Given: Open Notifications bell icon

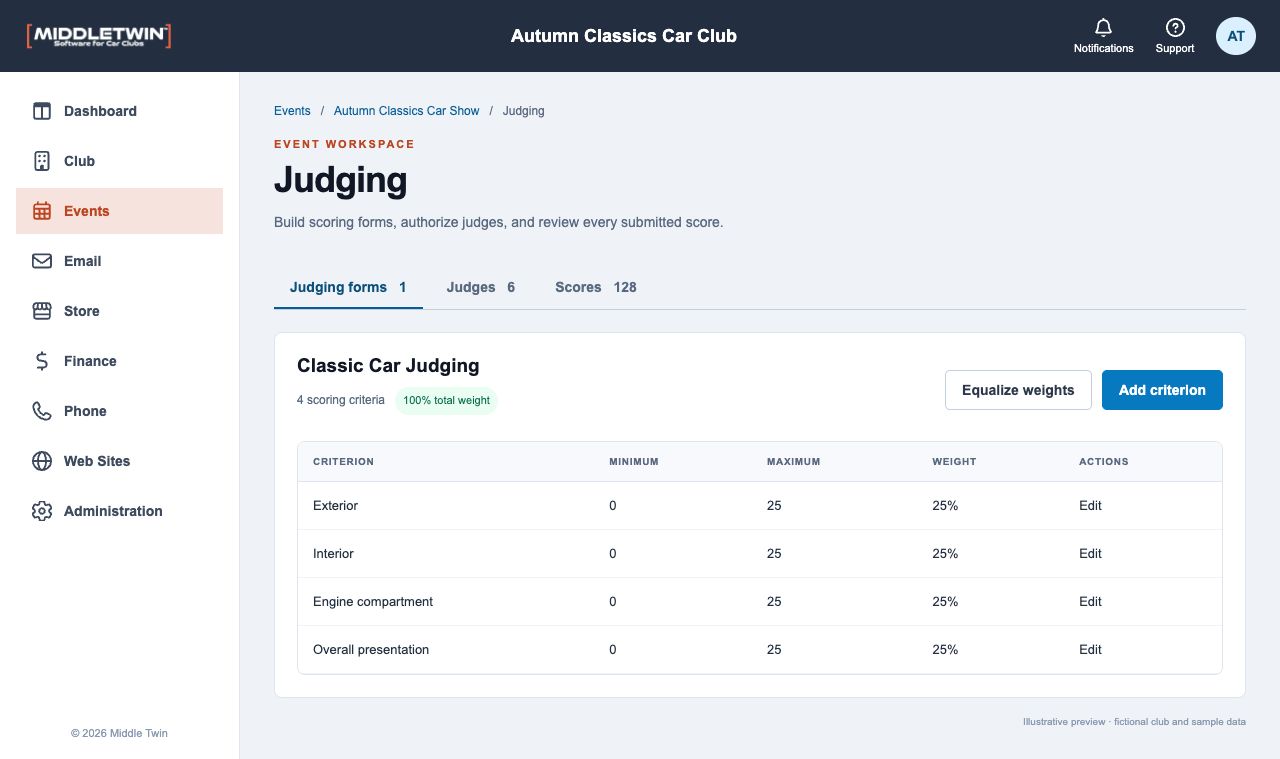Looking at the screenshot, I should click(1104, 27).
